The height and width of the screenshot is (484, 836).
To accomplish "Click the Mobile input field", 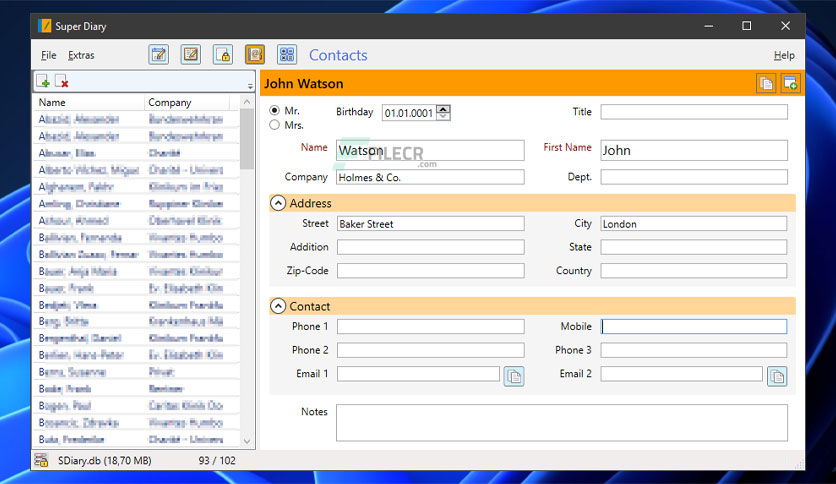I will pyautogui.click(x=694, y=326).
